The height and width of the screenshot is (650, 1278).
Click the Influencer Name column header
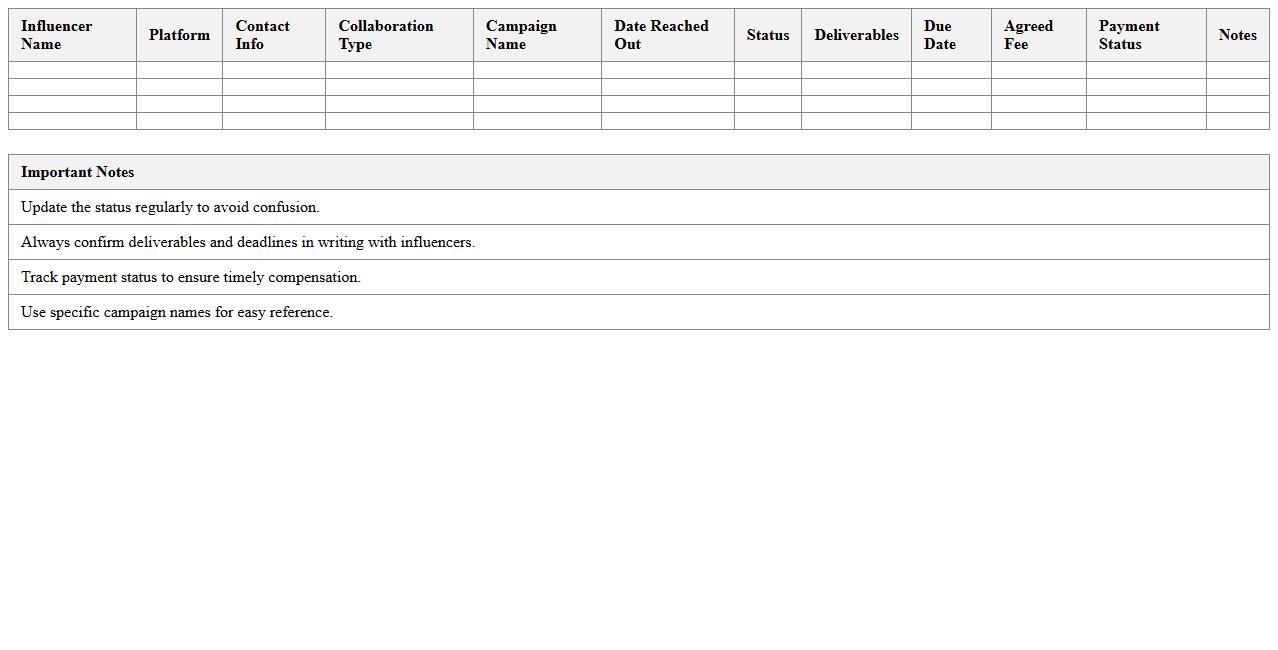pos(72,35)
